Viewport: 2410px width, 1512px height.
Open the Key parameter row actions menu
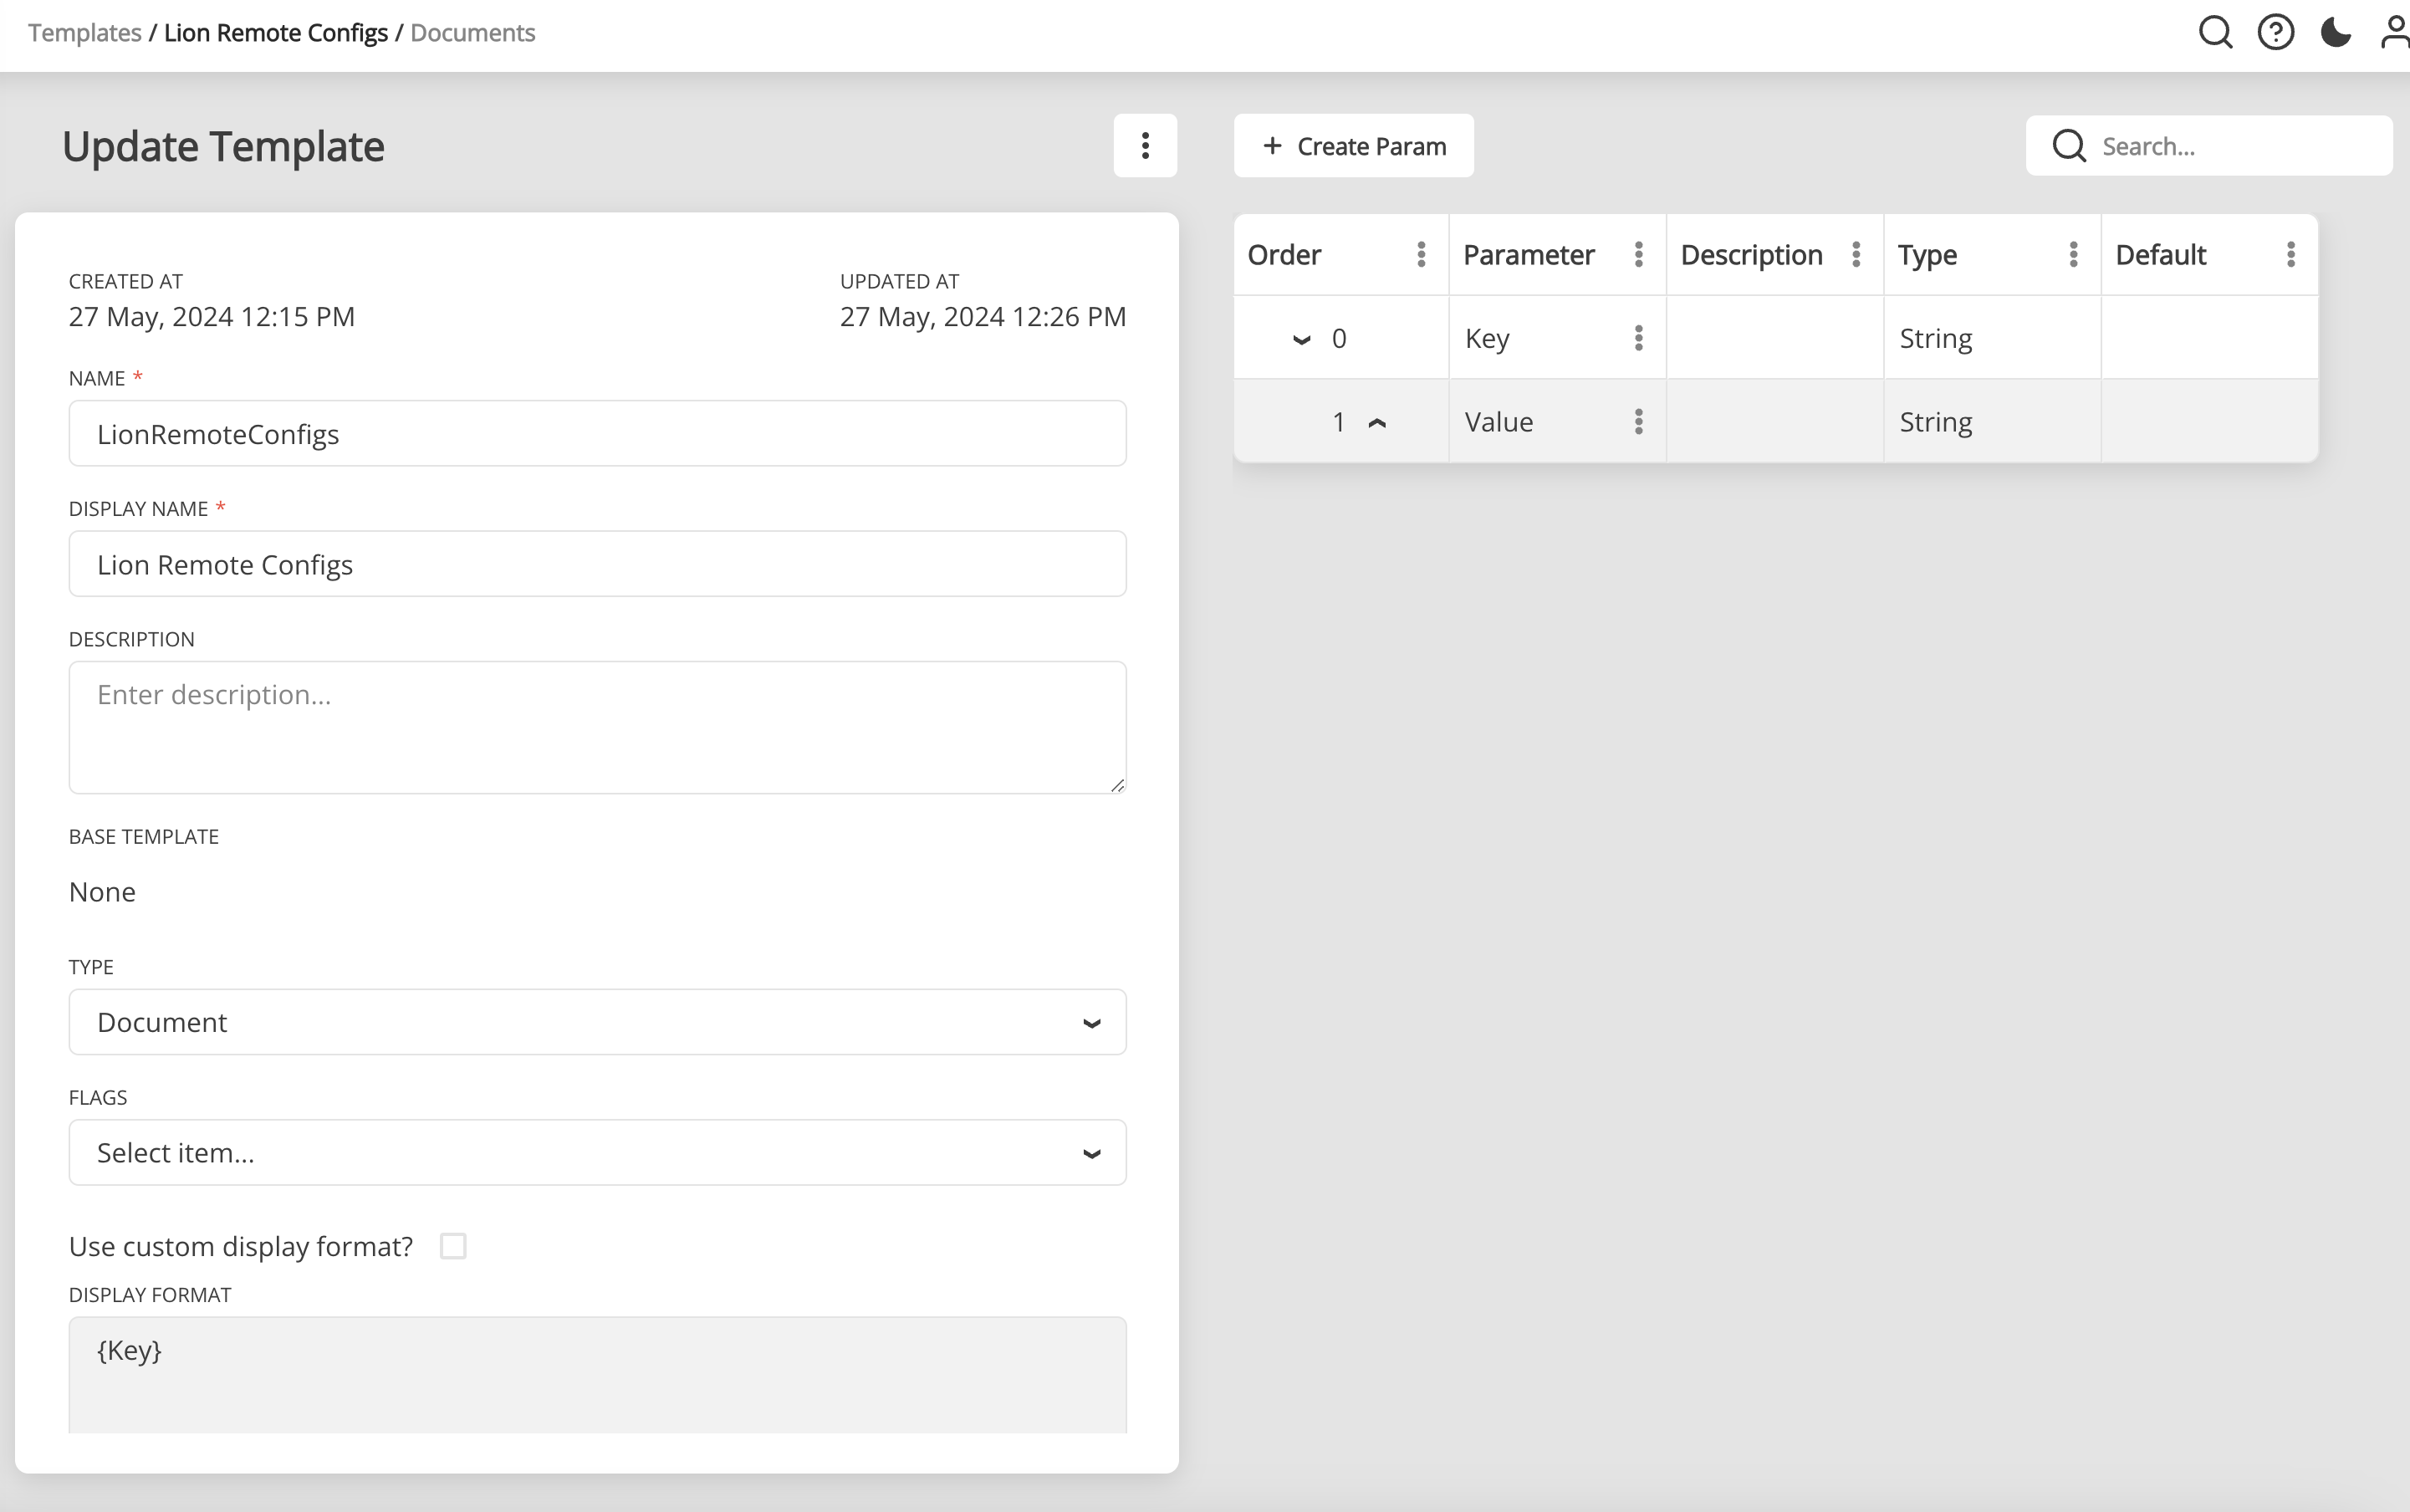coord(1638,338)
